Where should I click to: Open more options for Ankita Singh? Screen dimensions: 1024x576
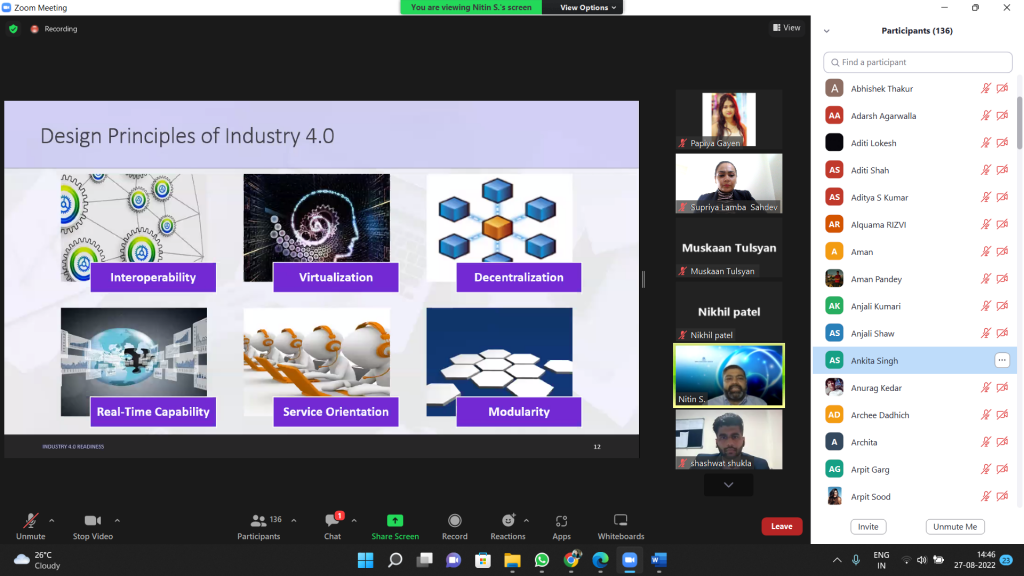(x=1002, y=360)
